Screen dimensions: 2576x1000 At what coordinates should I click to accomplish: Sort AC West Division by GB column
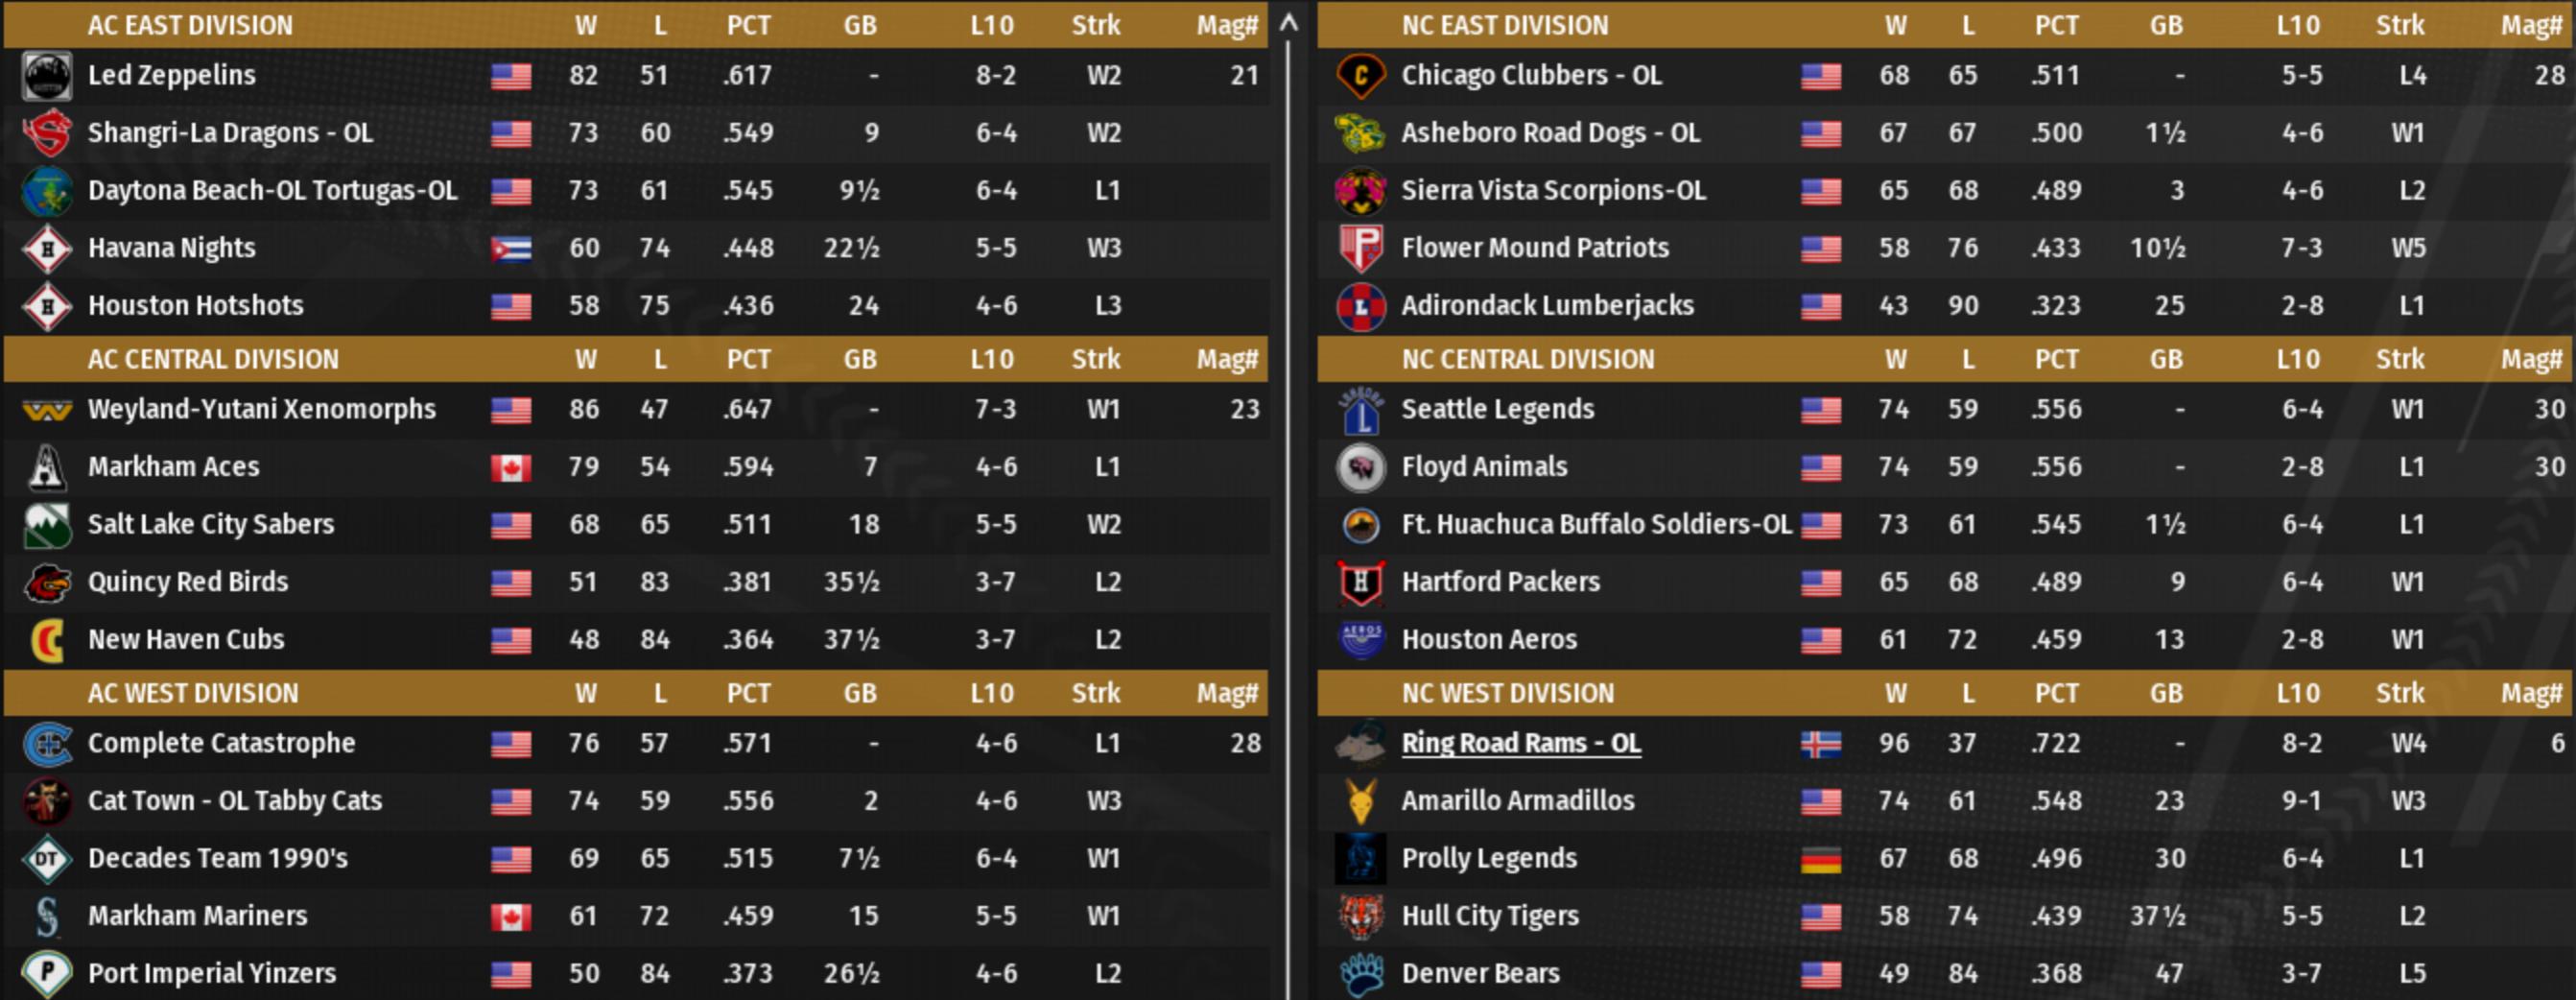859,693
